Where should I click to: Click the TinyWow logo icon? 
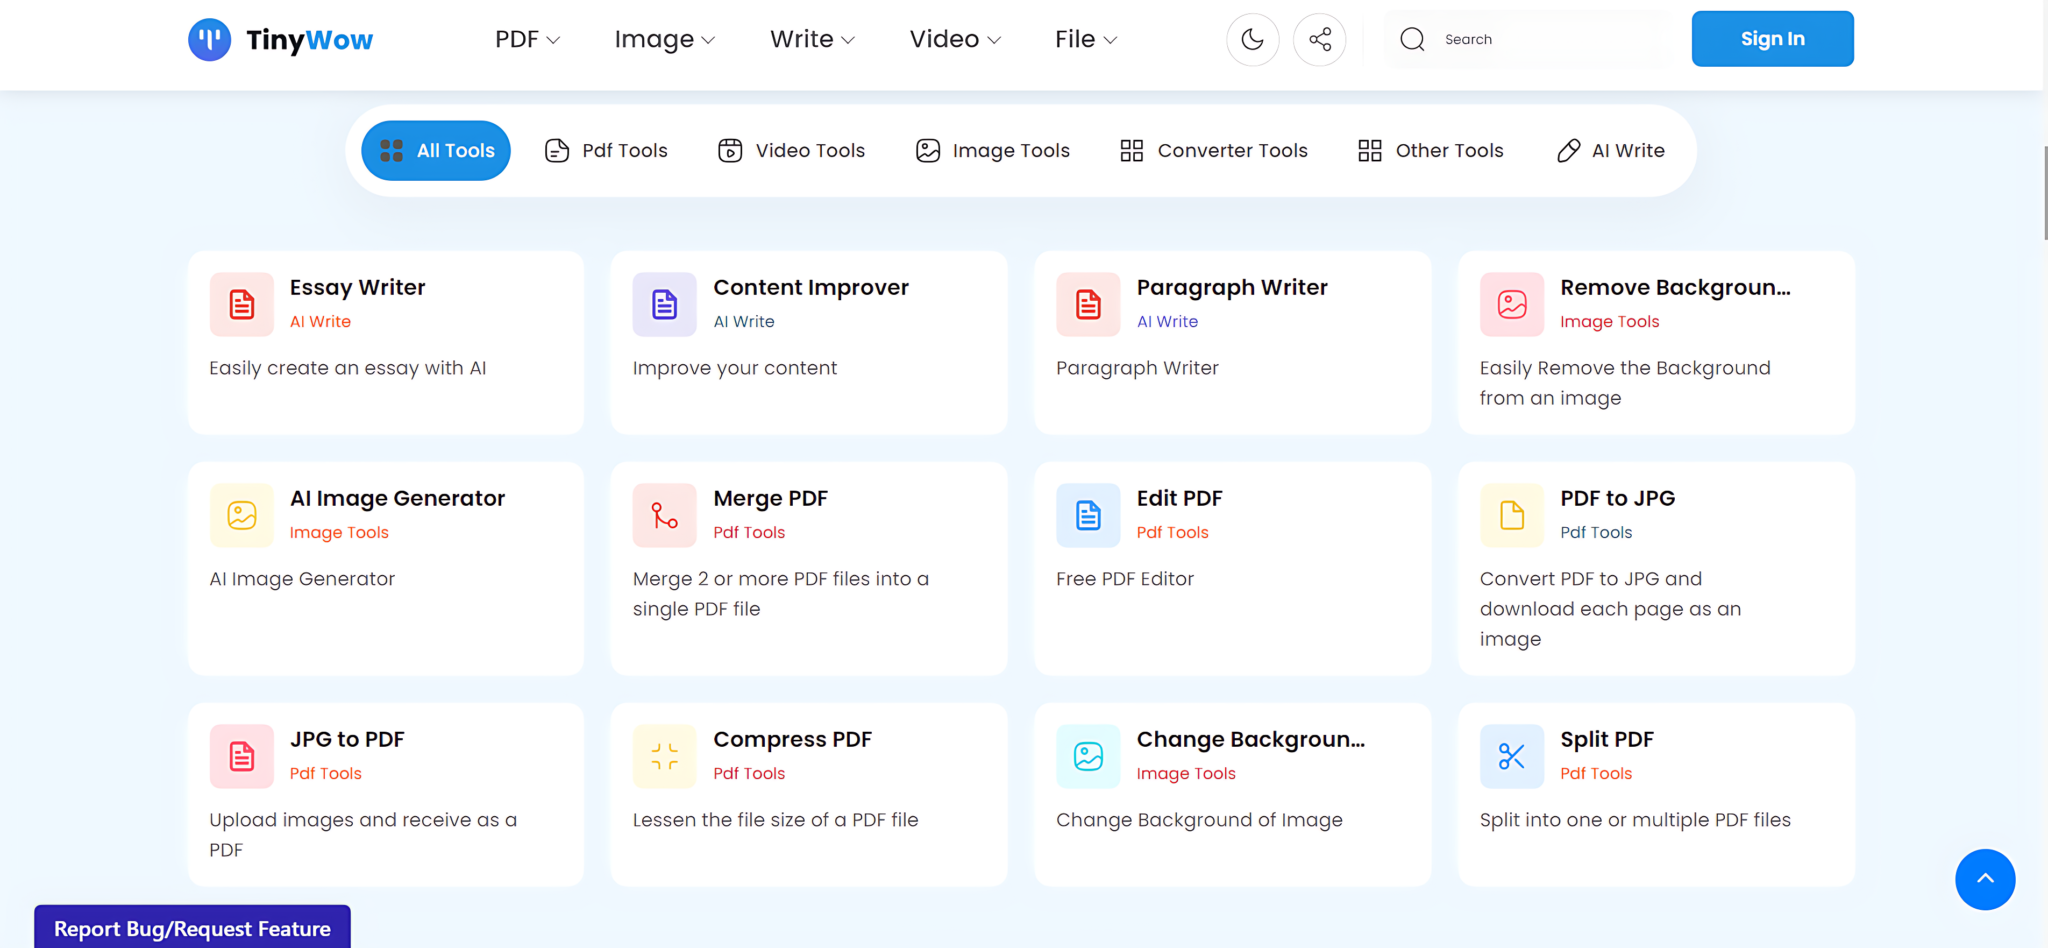pyautogui.click(x=209, y=40)
